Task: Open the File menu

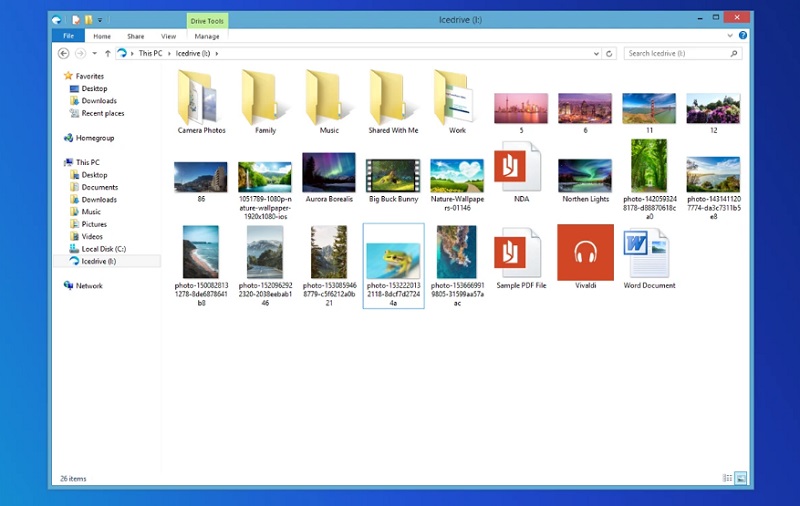Action: pos(68,36)
